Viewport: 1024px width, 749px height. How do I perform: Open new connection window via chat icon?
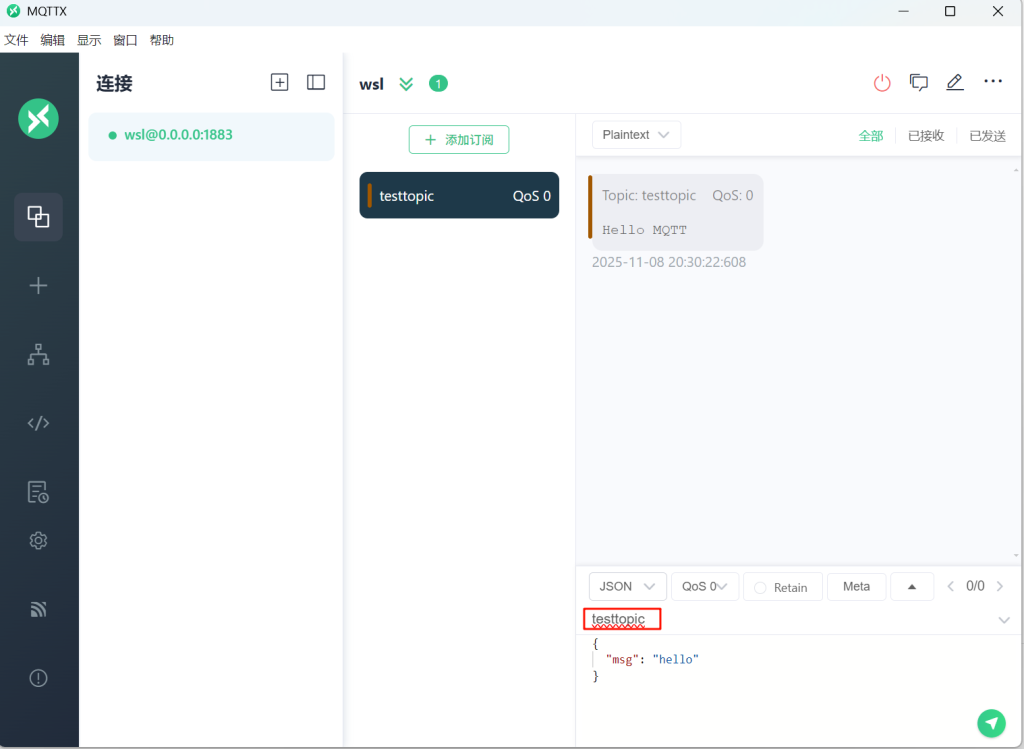pos(918,83)
